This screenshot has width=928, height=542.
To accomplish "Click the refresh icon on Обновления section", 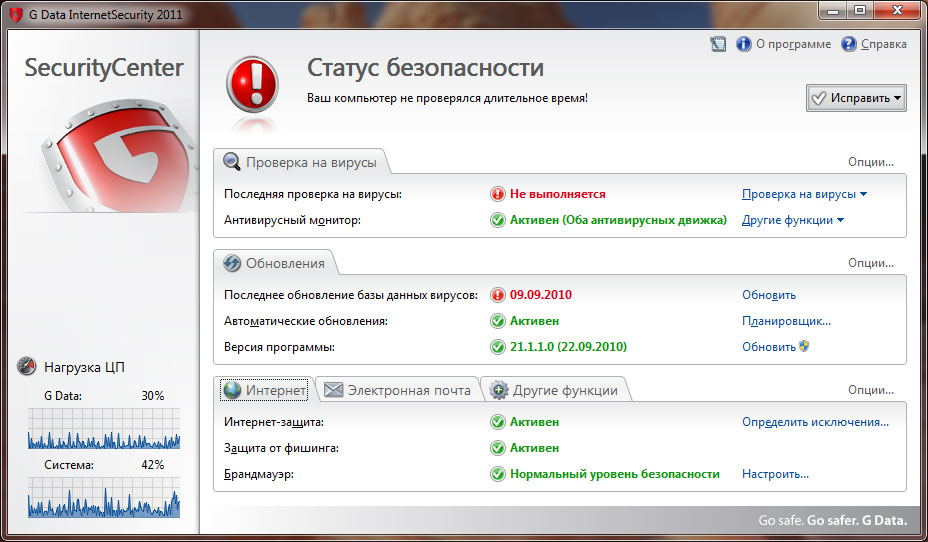I will click(231, 263).
